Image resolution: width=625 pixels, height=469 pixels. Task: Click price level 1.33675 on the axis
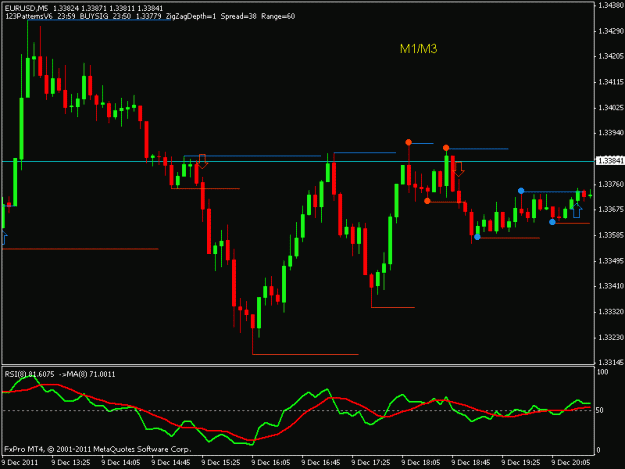[610, 210]
